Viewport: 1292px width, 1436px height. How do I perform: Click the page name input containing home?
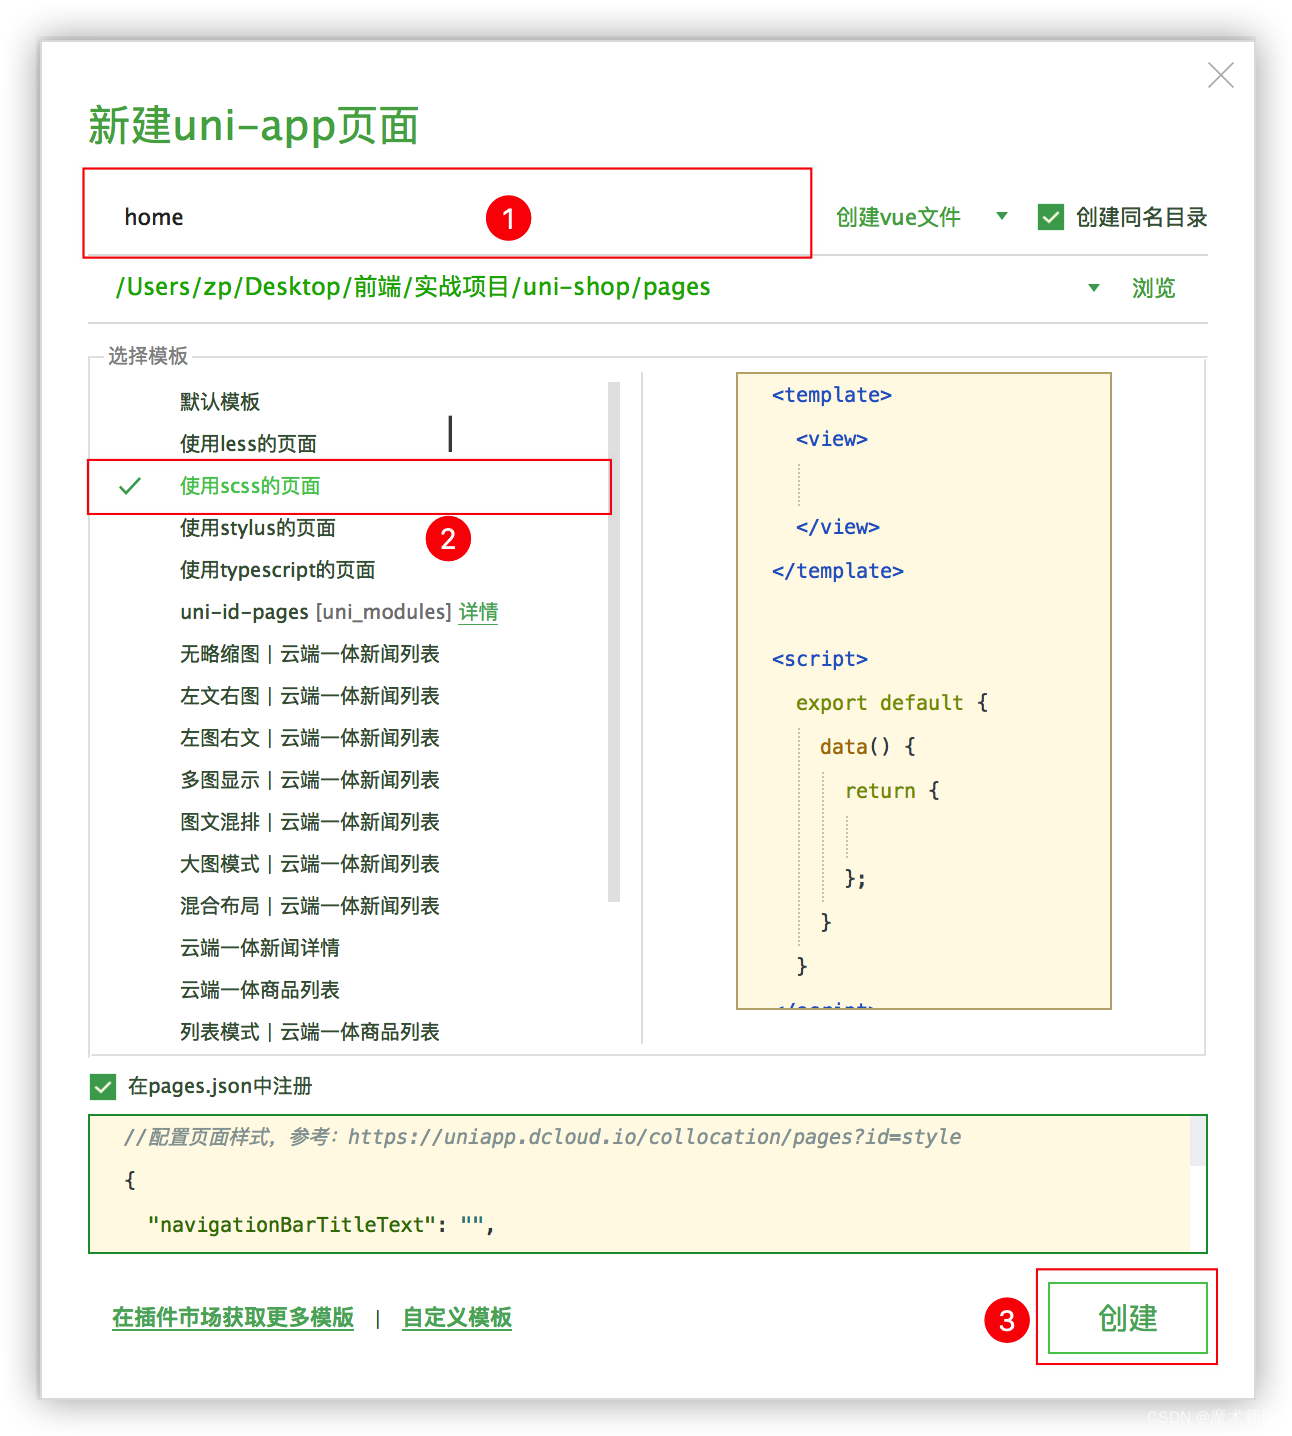pos(447,216)
